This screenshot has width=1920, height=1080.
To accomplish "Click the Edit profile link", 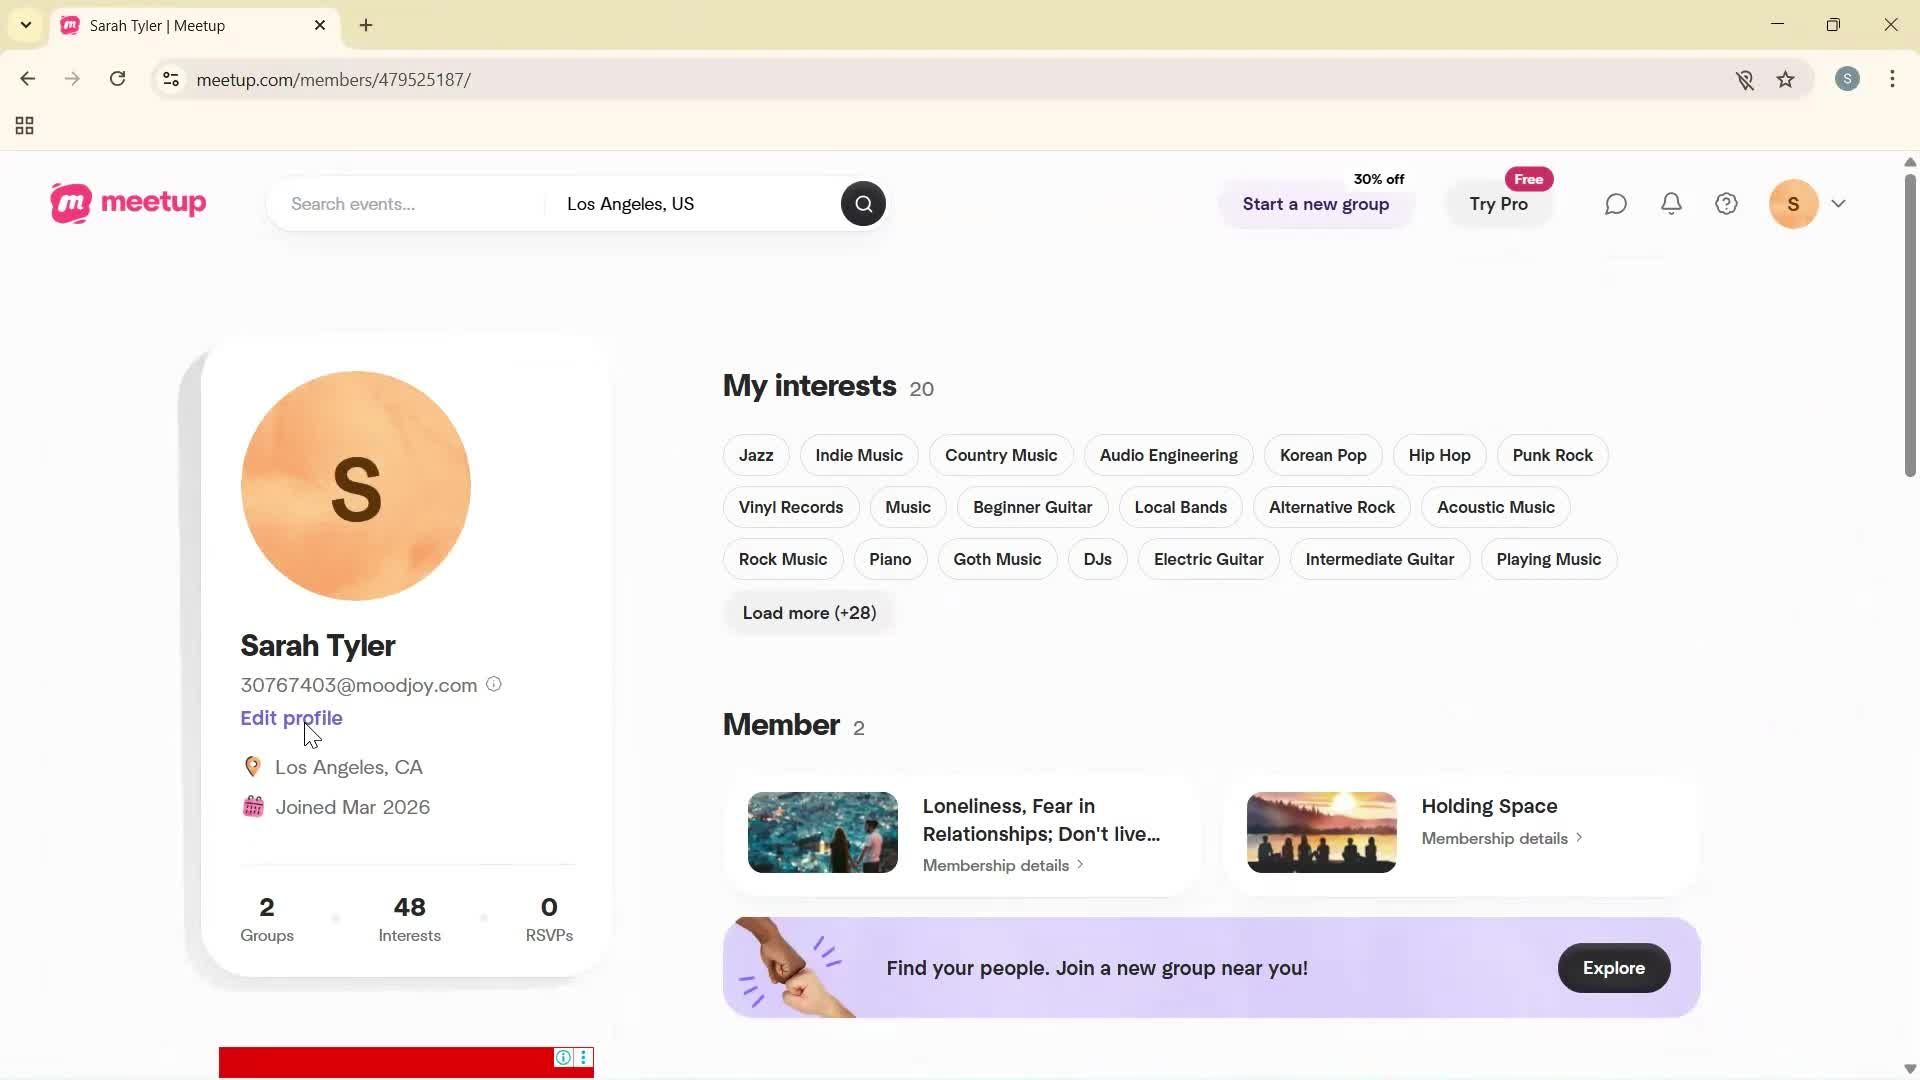I will 291,717.
